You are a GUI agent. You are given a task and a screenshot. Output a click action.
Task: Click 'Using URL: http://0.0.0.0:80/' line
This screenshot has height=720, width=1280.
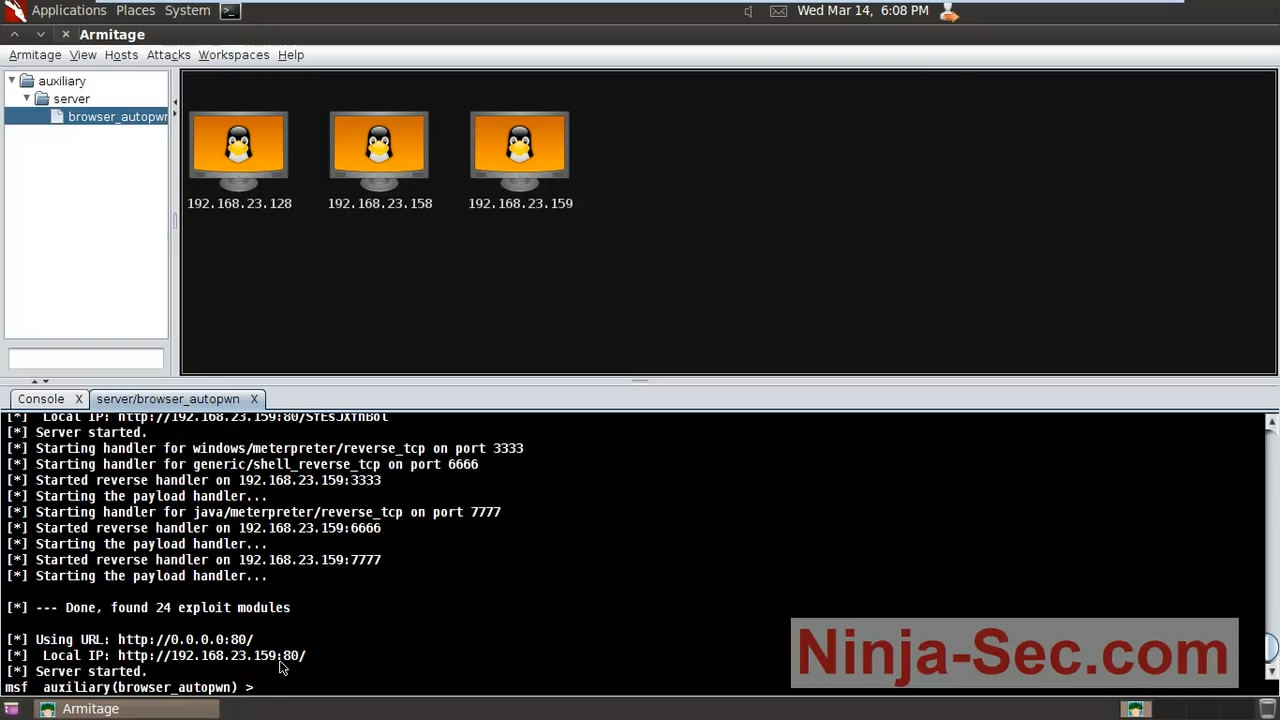(x=130, y=640)
